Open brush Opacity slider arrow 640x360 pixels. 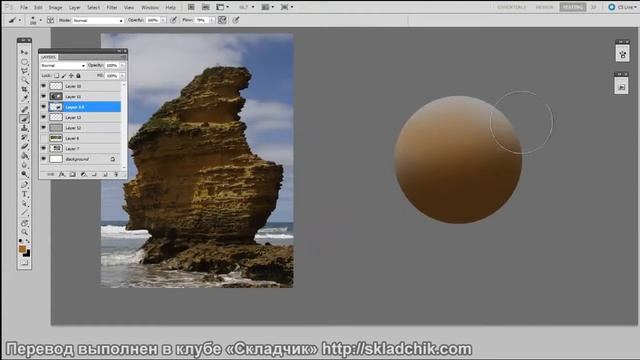tap(163, 20)
